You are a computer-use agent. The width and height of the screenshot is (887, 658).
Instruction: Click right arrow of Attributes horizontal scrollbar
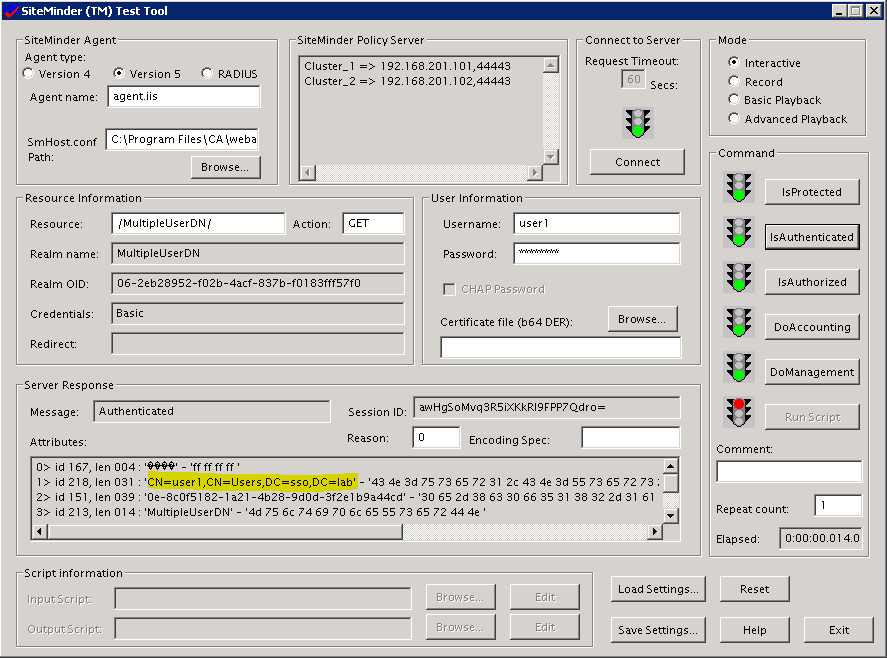click(x=655, y=531)
